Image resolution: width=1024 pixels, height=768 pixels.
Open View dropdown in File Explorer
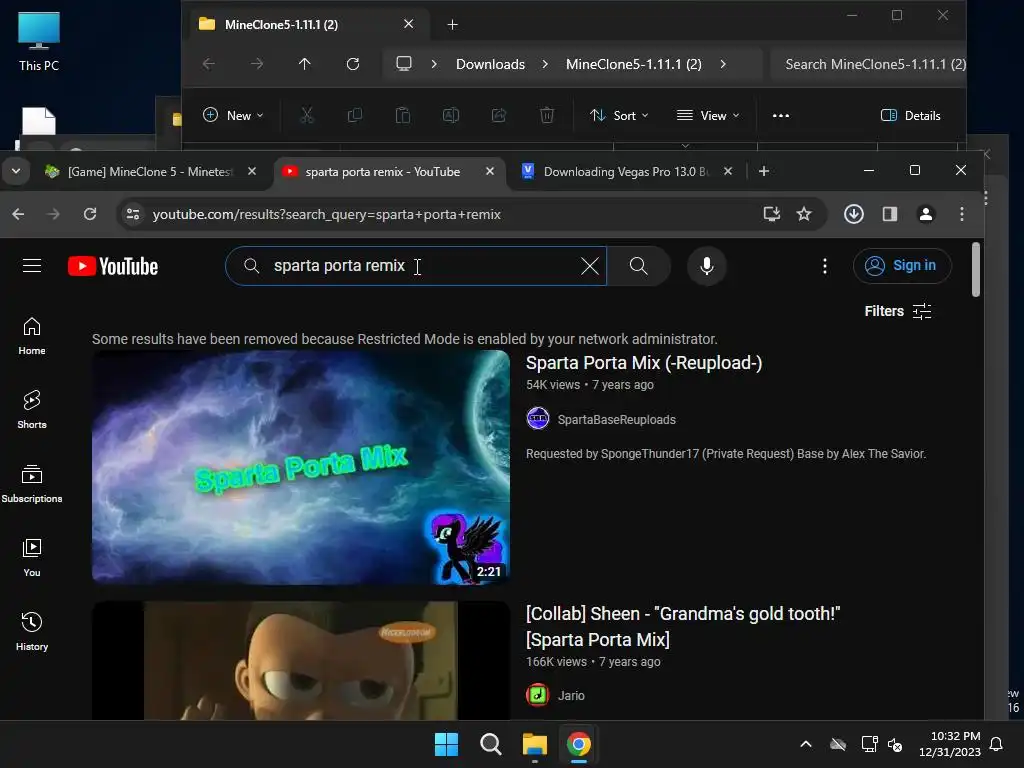(x=708, y=116)
